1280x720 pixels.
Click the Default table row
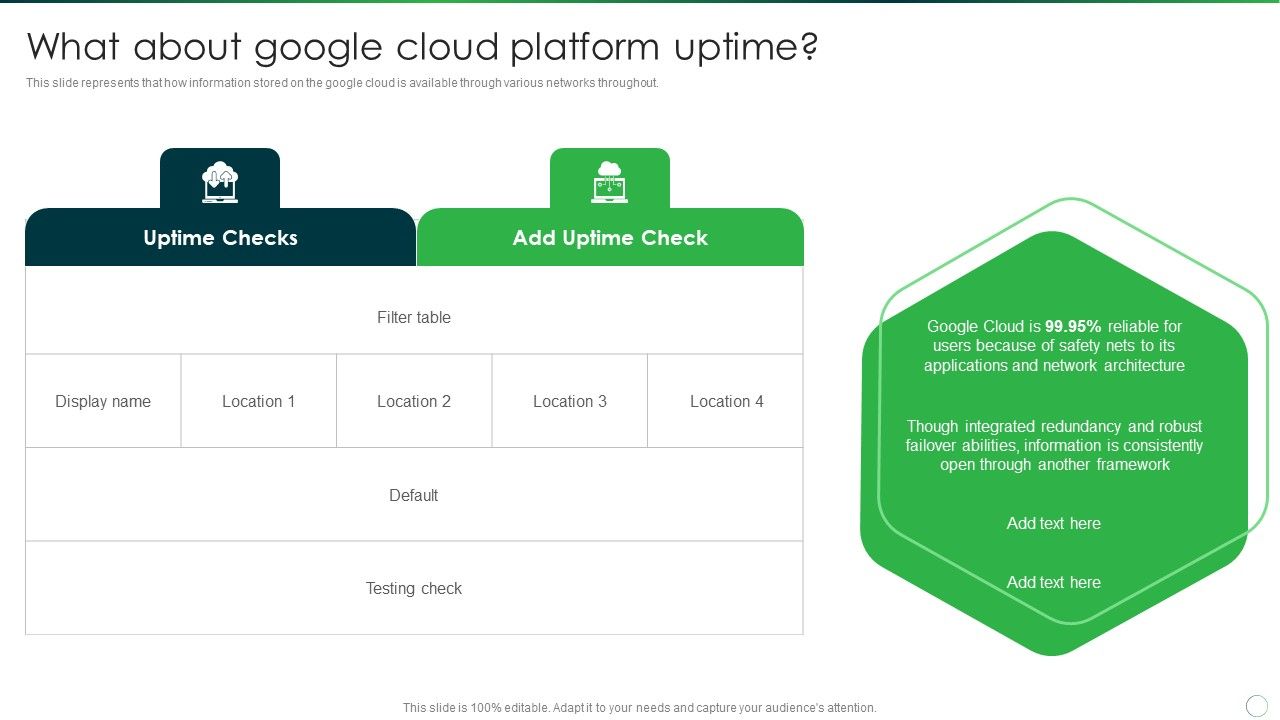click(414, 494)
